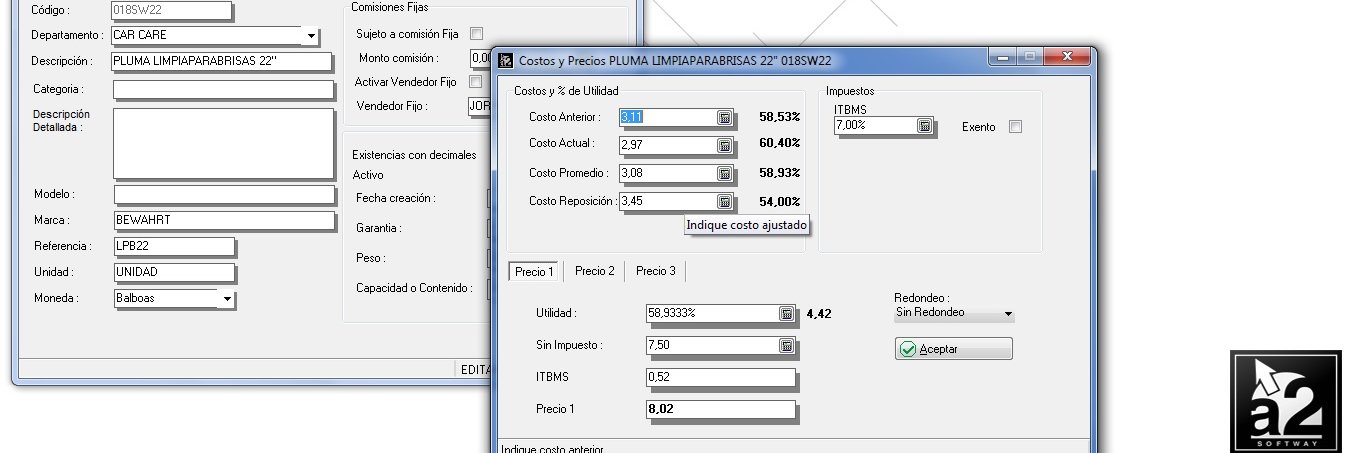Switch to the Precio 2 tab

click(595, 271)
